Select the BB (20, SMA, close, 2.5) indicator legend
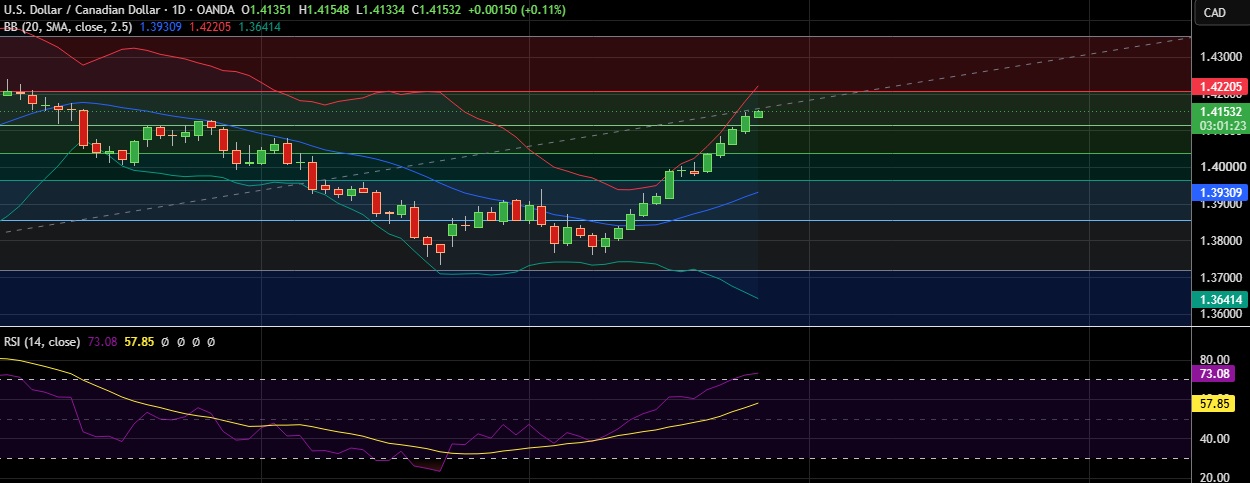This screenshot has width=1250, height=483. point(66,27)
